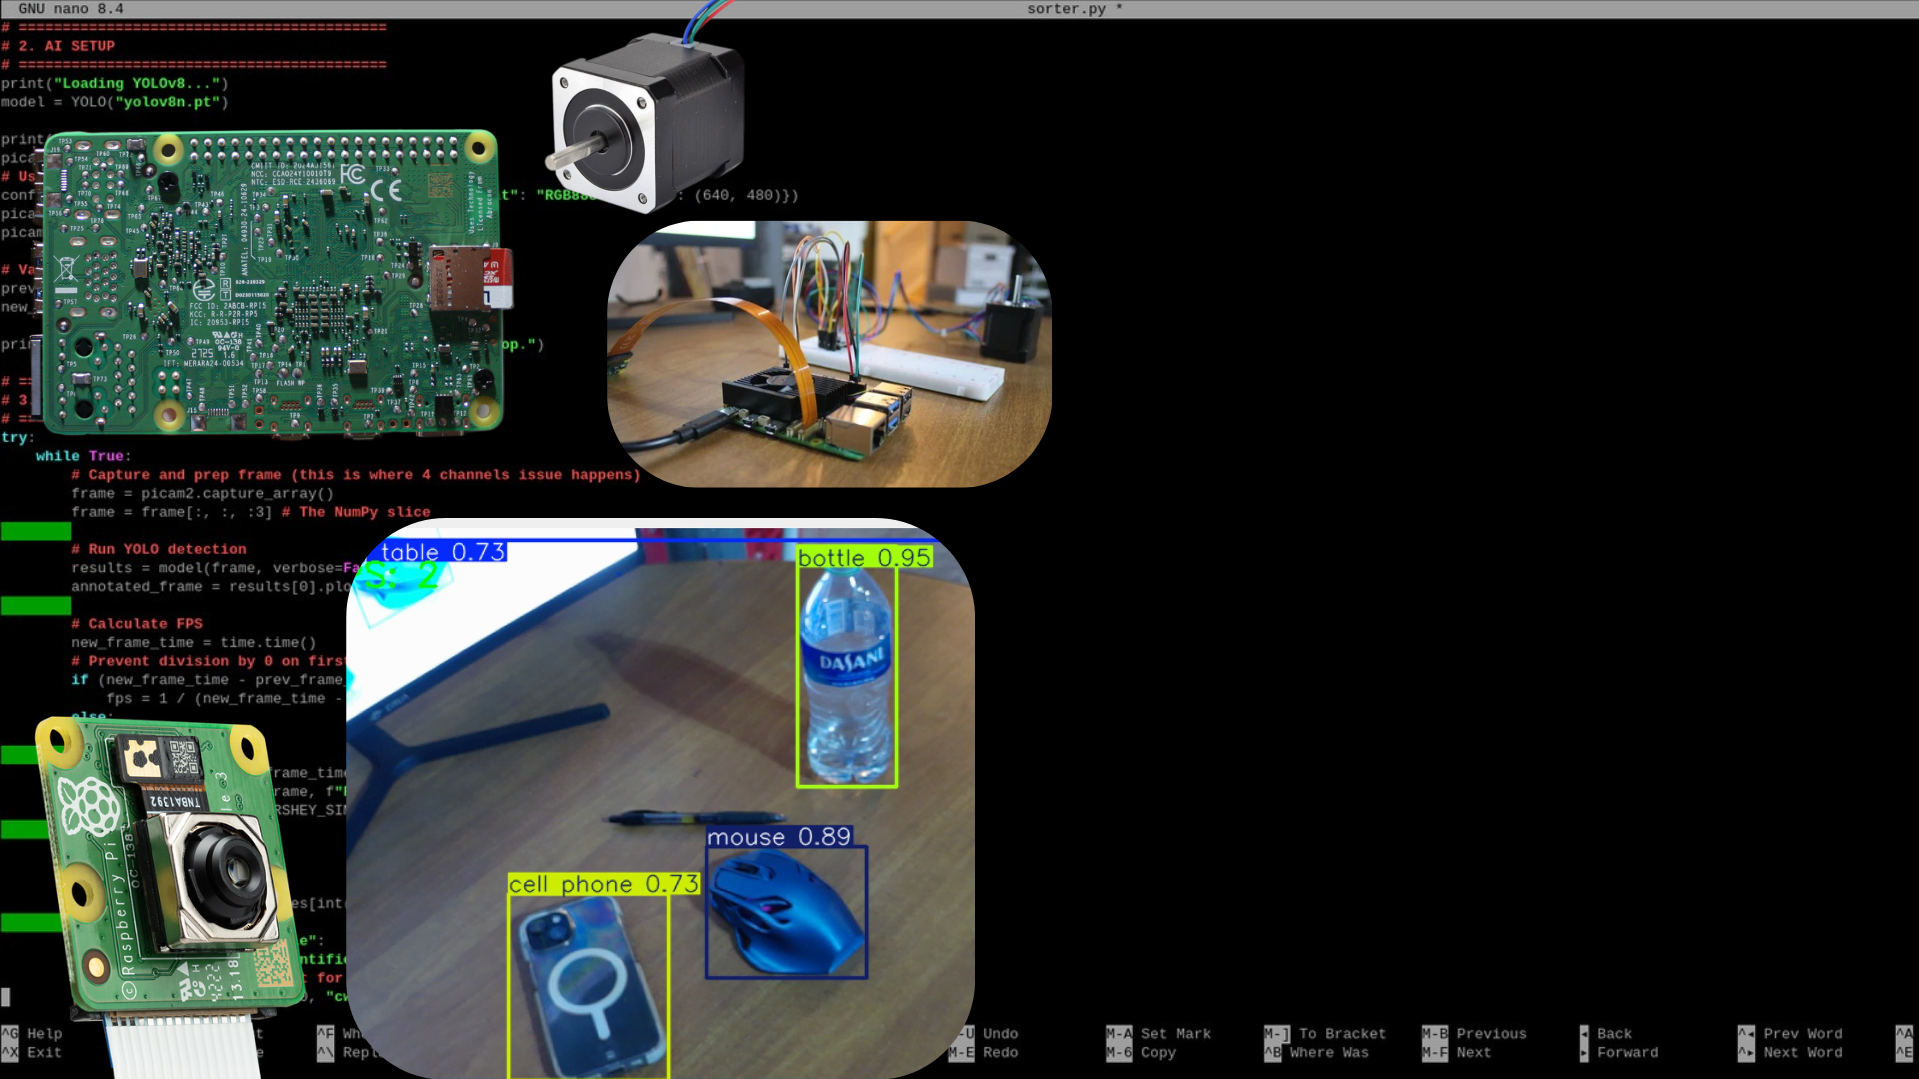Click the Pi and breadboard setup photo
This screenshot has width=1919, height=1079.
point(829,354)
